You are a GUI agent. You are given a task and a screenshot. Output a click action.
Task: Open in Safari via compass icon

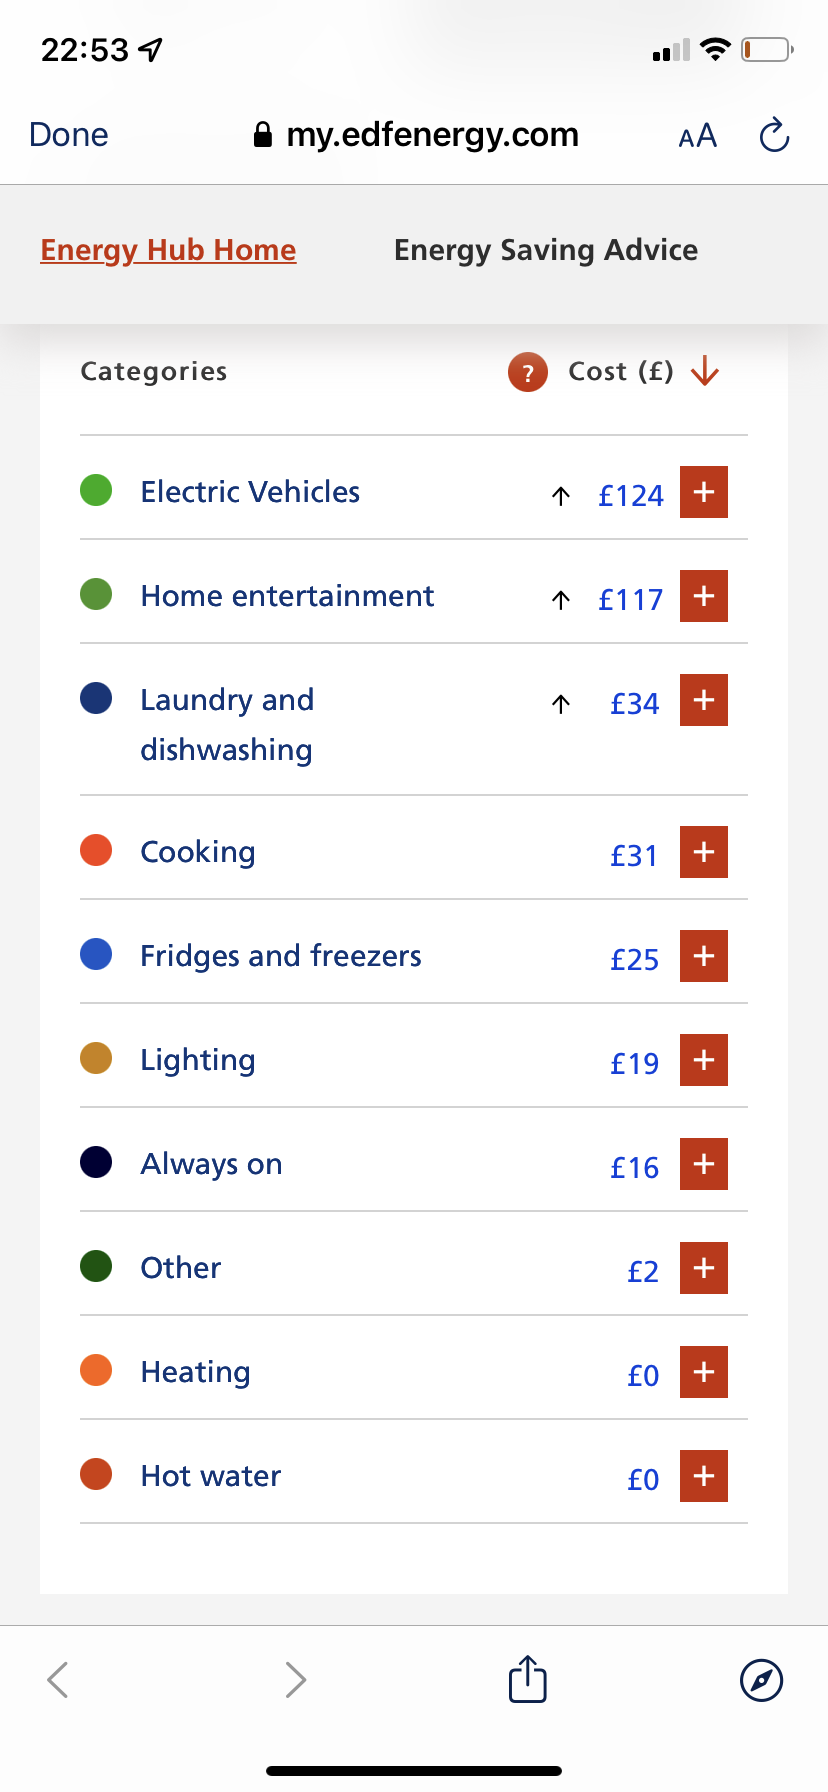click(x=762, y=1680)
